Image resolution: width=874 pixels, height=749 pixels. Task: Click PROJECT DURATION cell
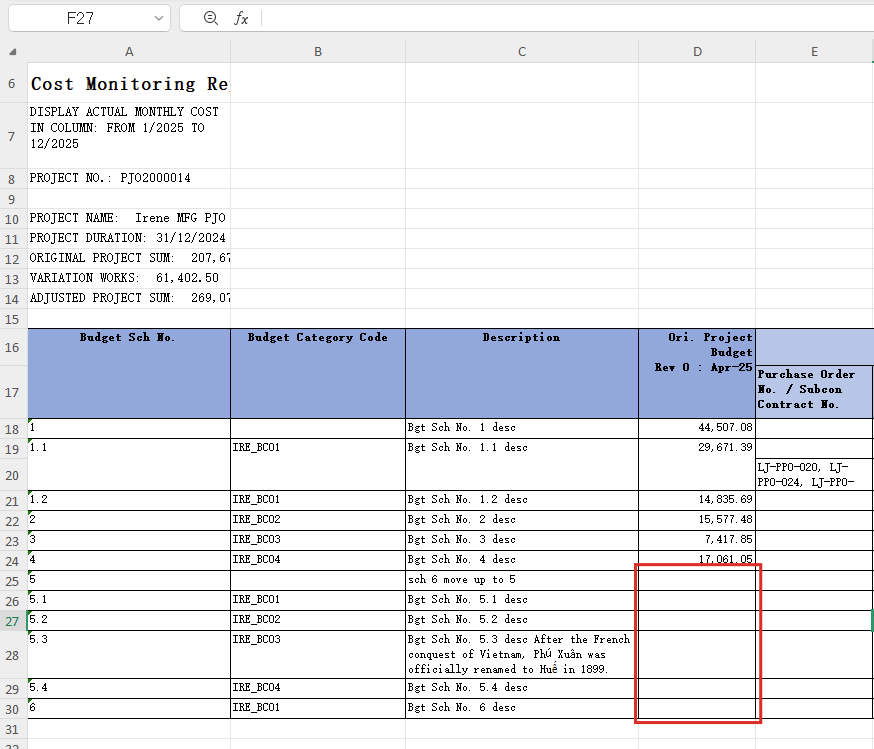click(129, 239)
